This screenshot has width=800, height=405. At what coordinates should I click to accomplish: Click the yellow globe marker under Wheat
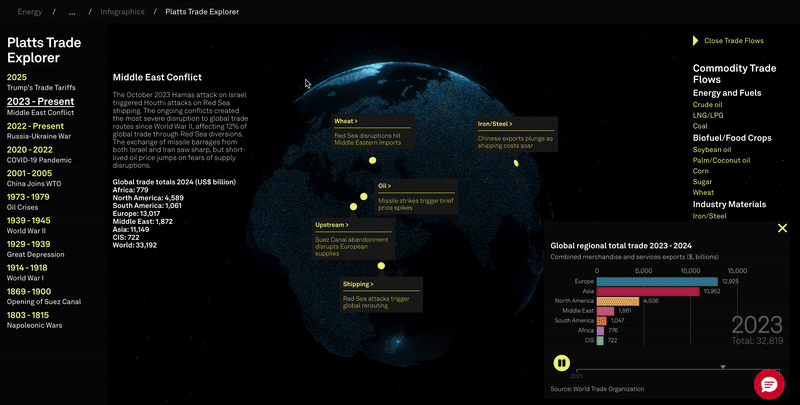point(372,160)
